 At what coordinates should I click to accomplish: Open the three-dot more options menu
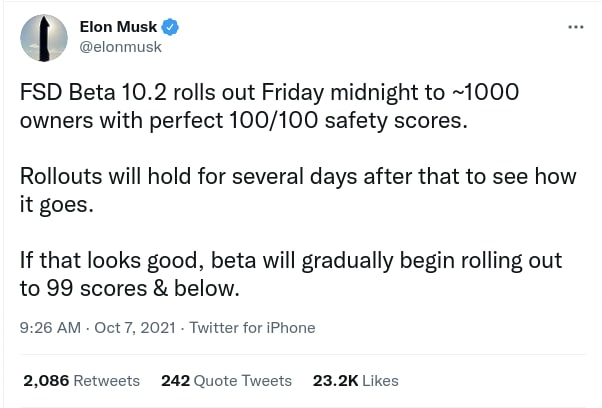pos(576,27)
